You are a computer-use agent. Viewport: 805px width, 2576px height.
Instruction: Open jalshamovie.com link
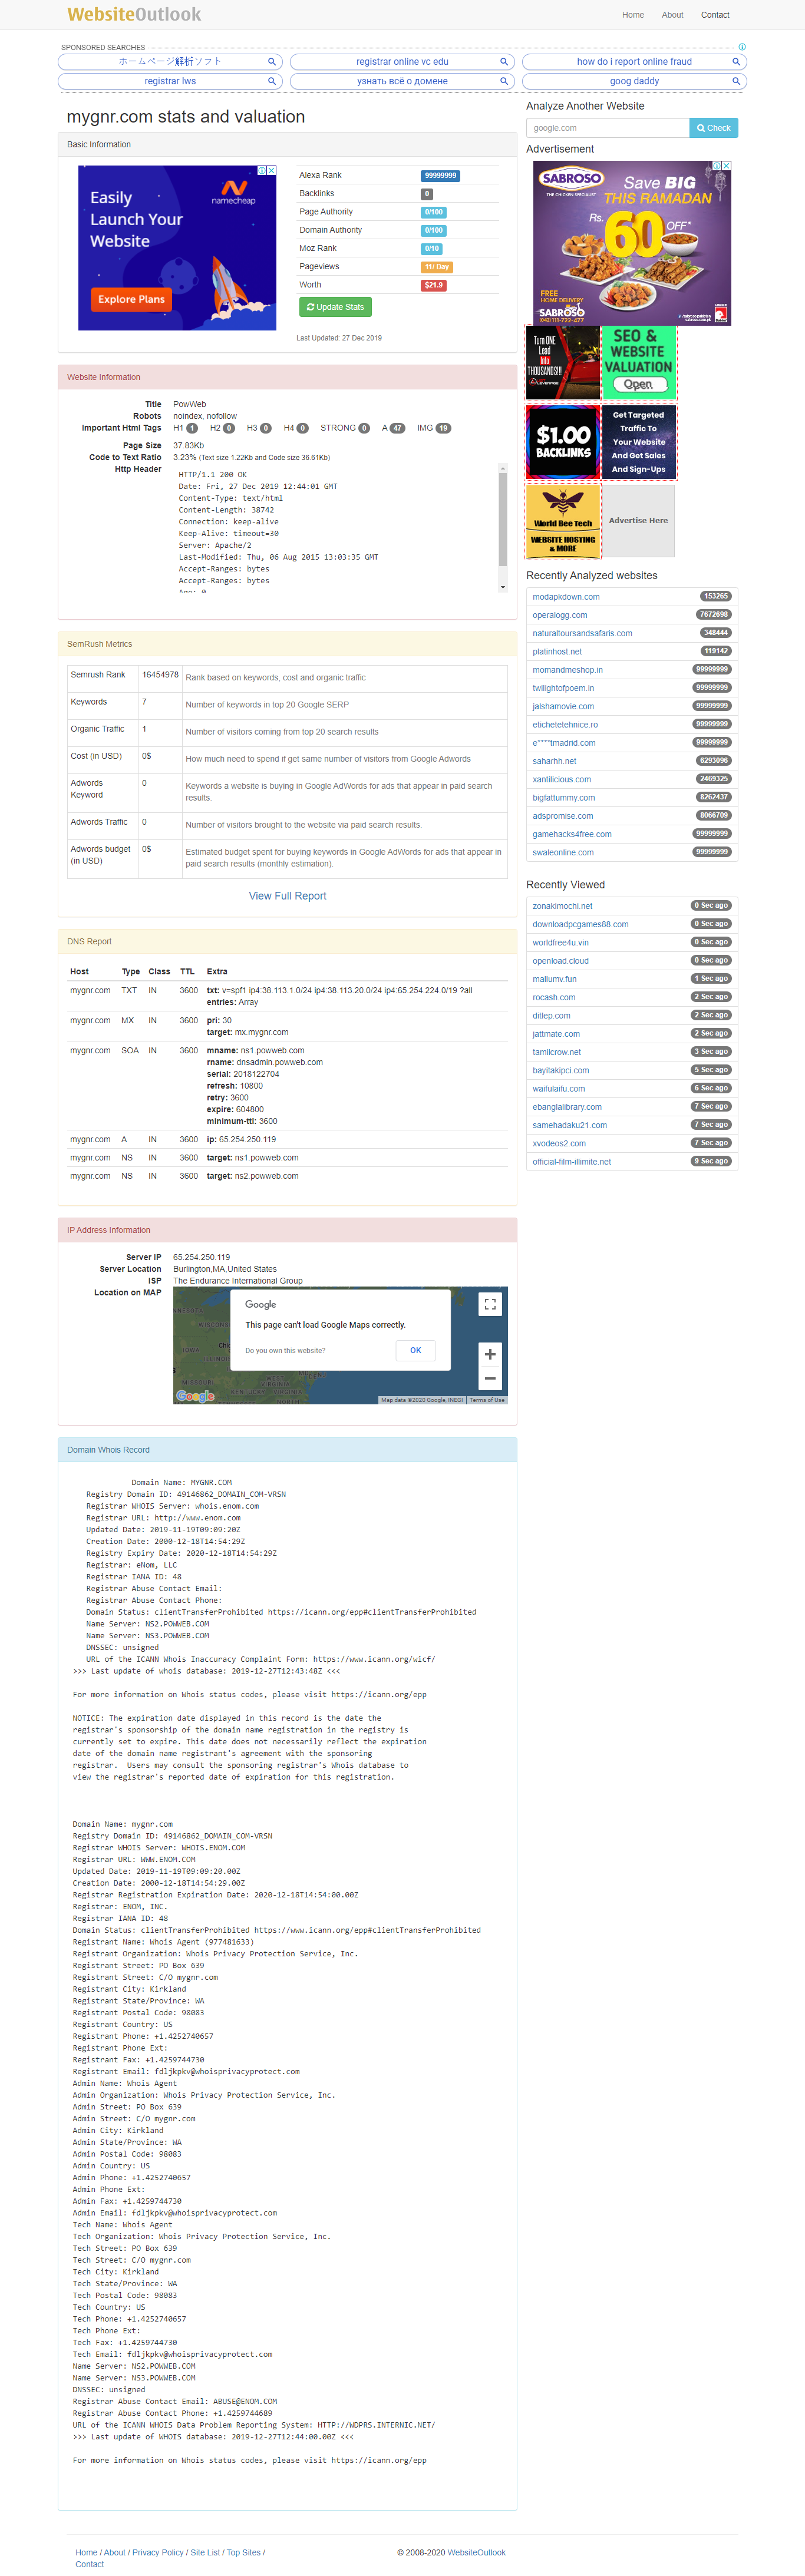pos(563,706)
